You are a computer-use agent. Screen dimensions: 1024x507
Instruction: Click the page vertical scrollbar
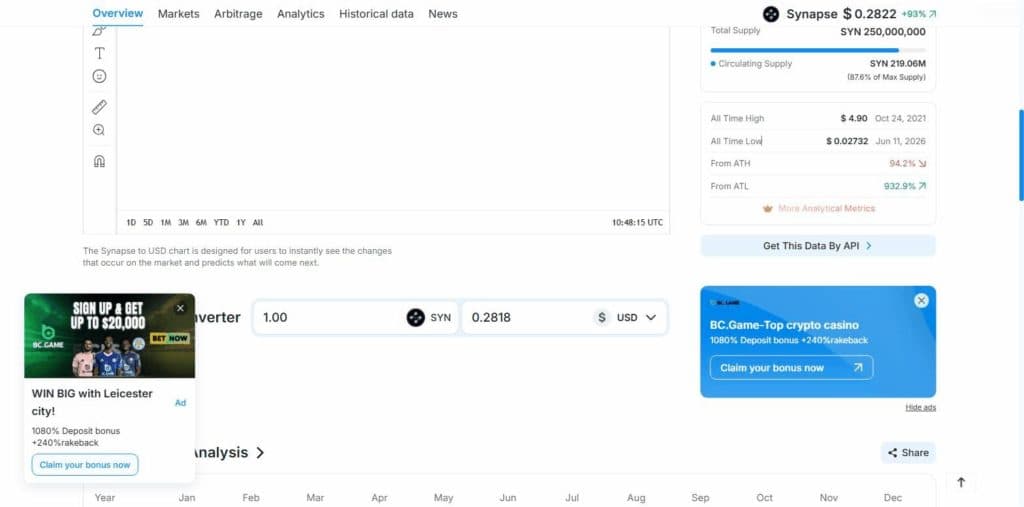tap(1021, 155)
